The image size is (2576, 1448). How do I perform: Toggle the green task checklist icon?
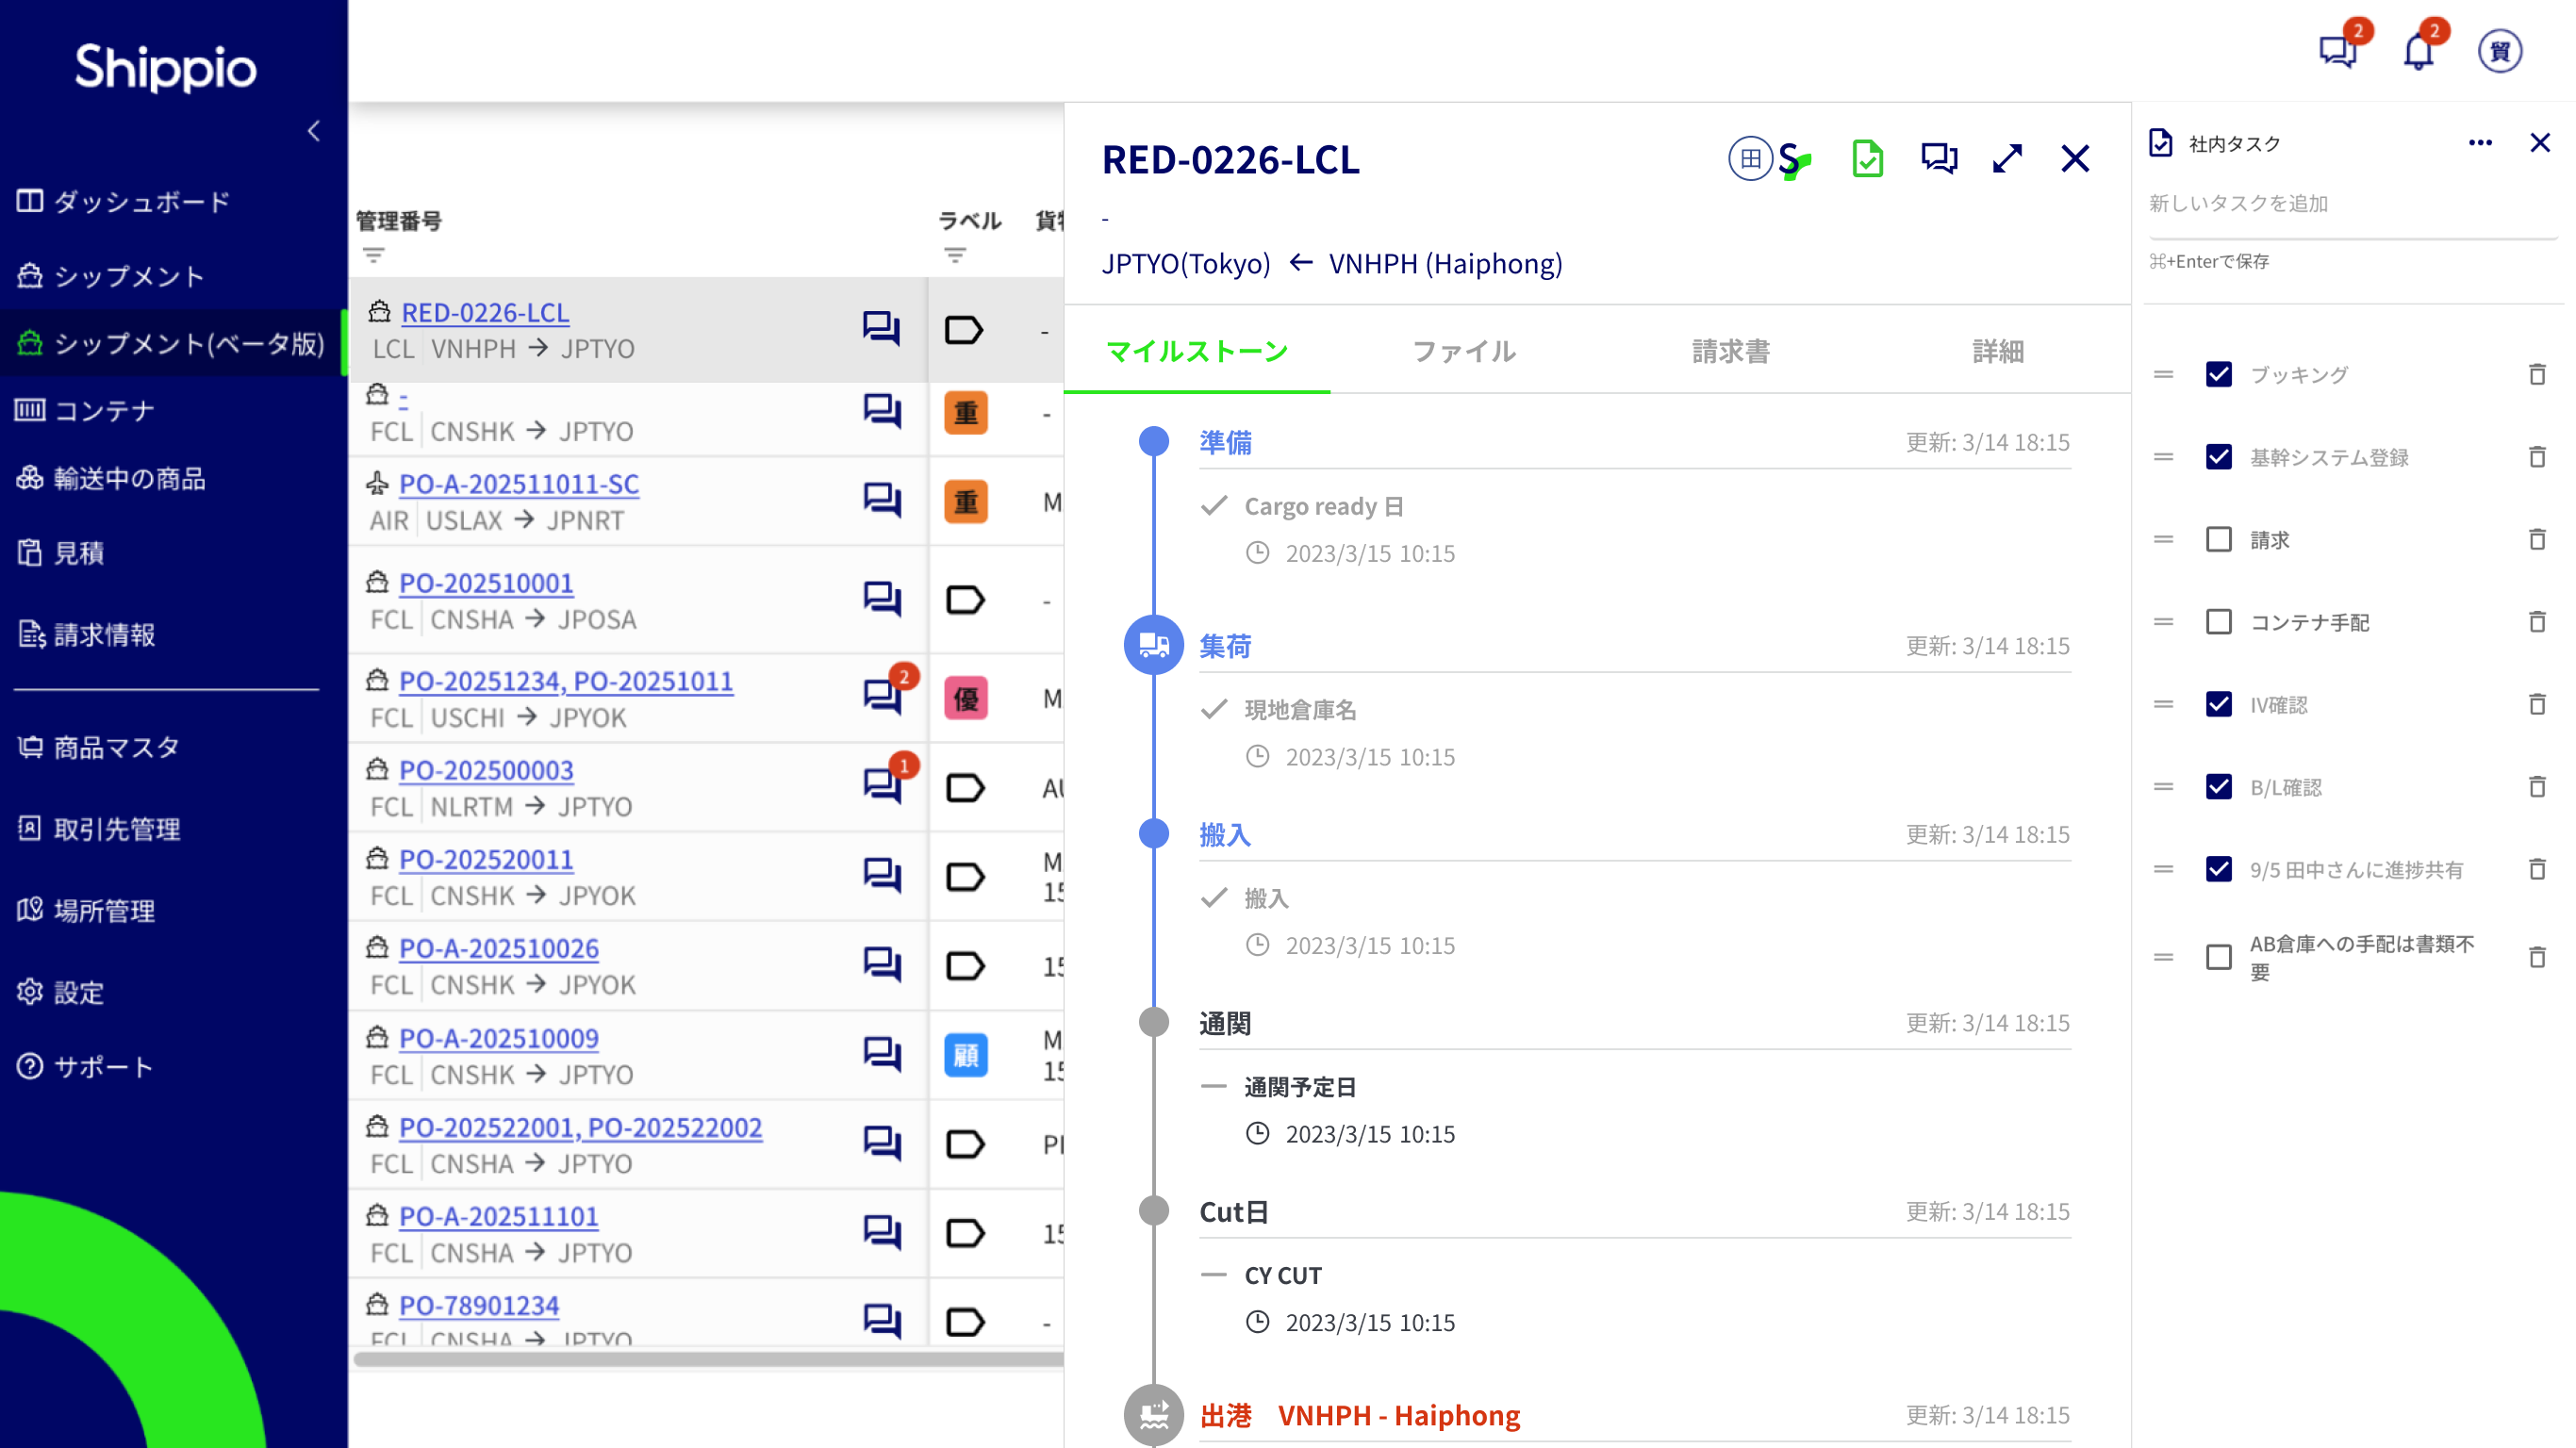(x=1867, y=159)
